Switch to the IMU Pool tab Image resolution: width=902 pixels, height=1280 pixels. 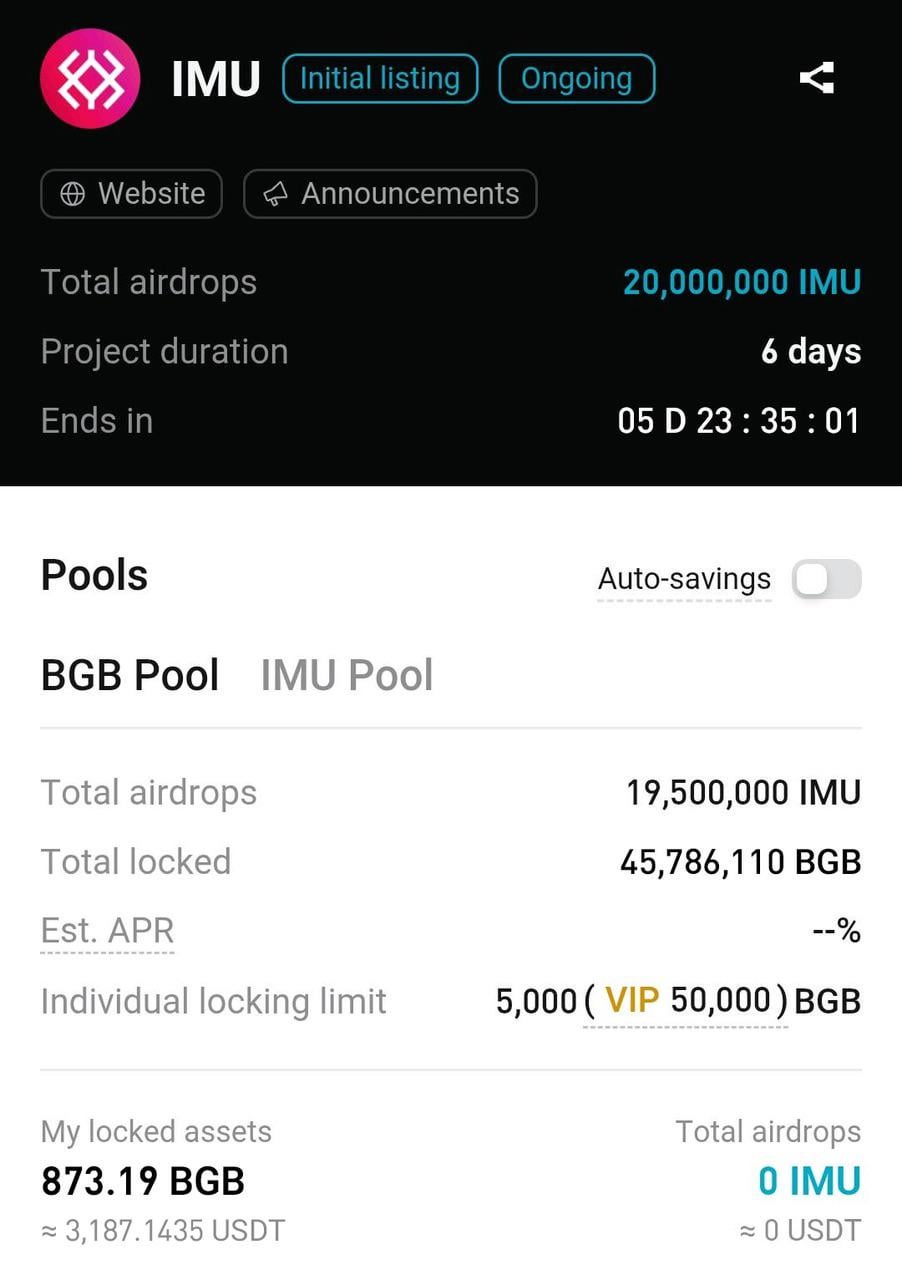tap(346, 675)
